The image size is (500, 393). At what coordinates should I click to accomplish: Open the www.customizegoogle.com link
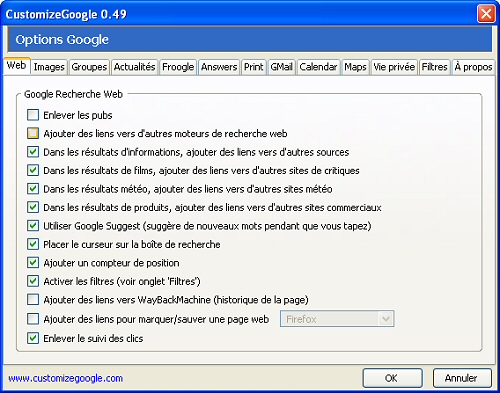66,378
